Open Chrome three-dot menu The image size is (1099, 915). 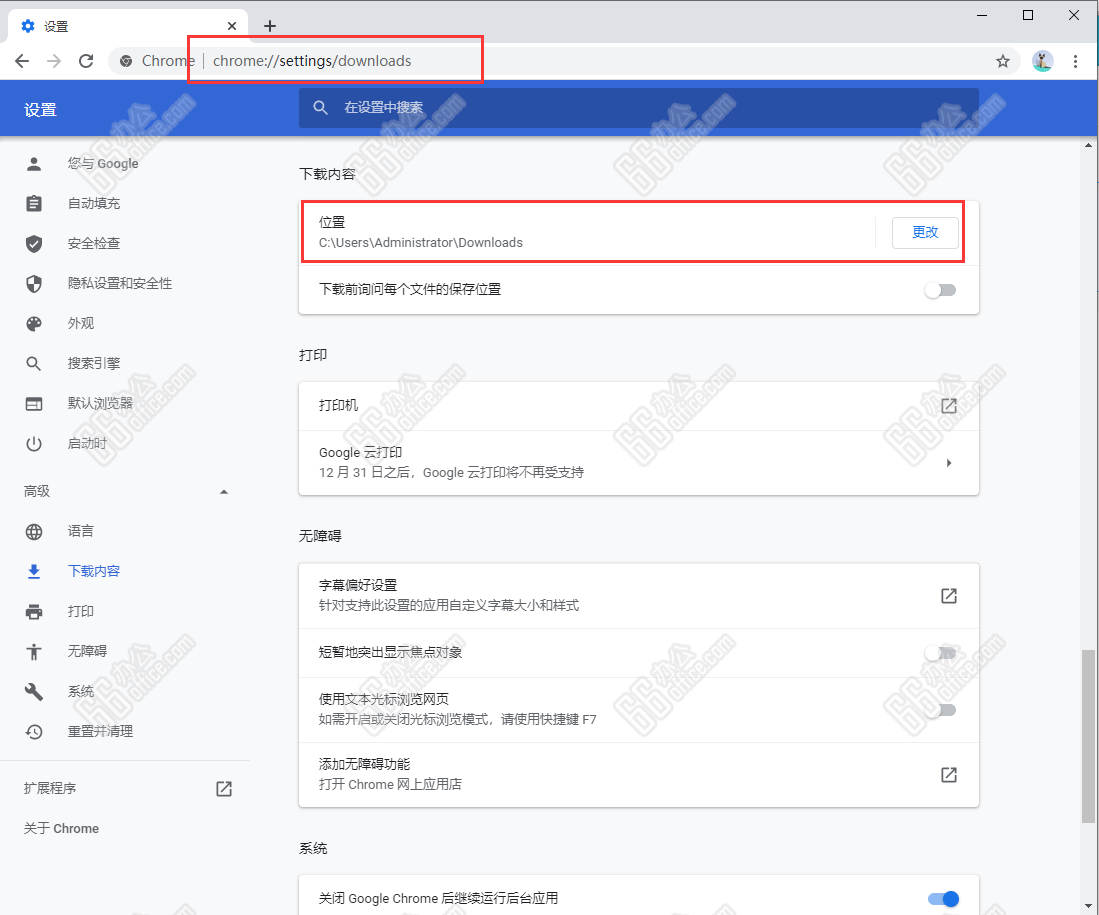click(x=1075, y=61)
